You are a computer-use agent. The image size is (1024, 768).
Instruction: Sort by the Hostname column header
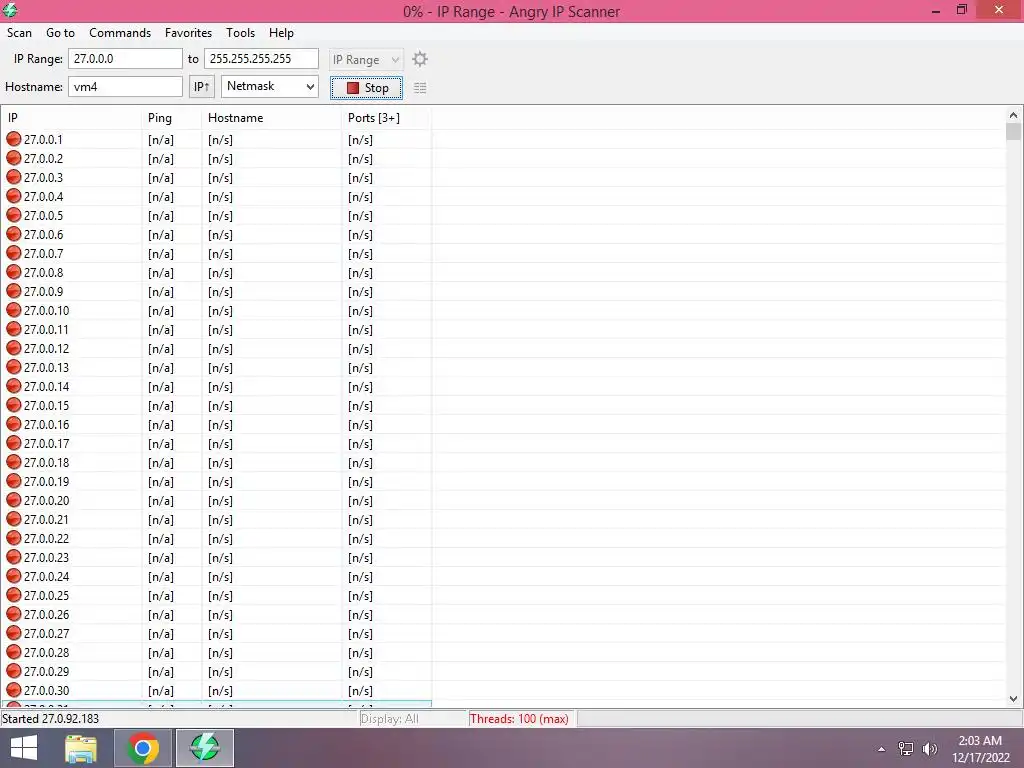272,118
